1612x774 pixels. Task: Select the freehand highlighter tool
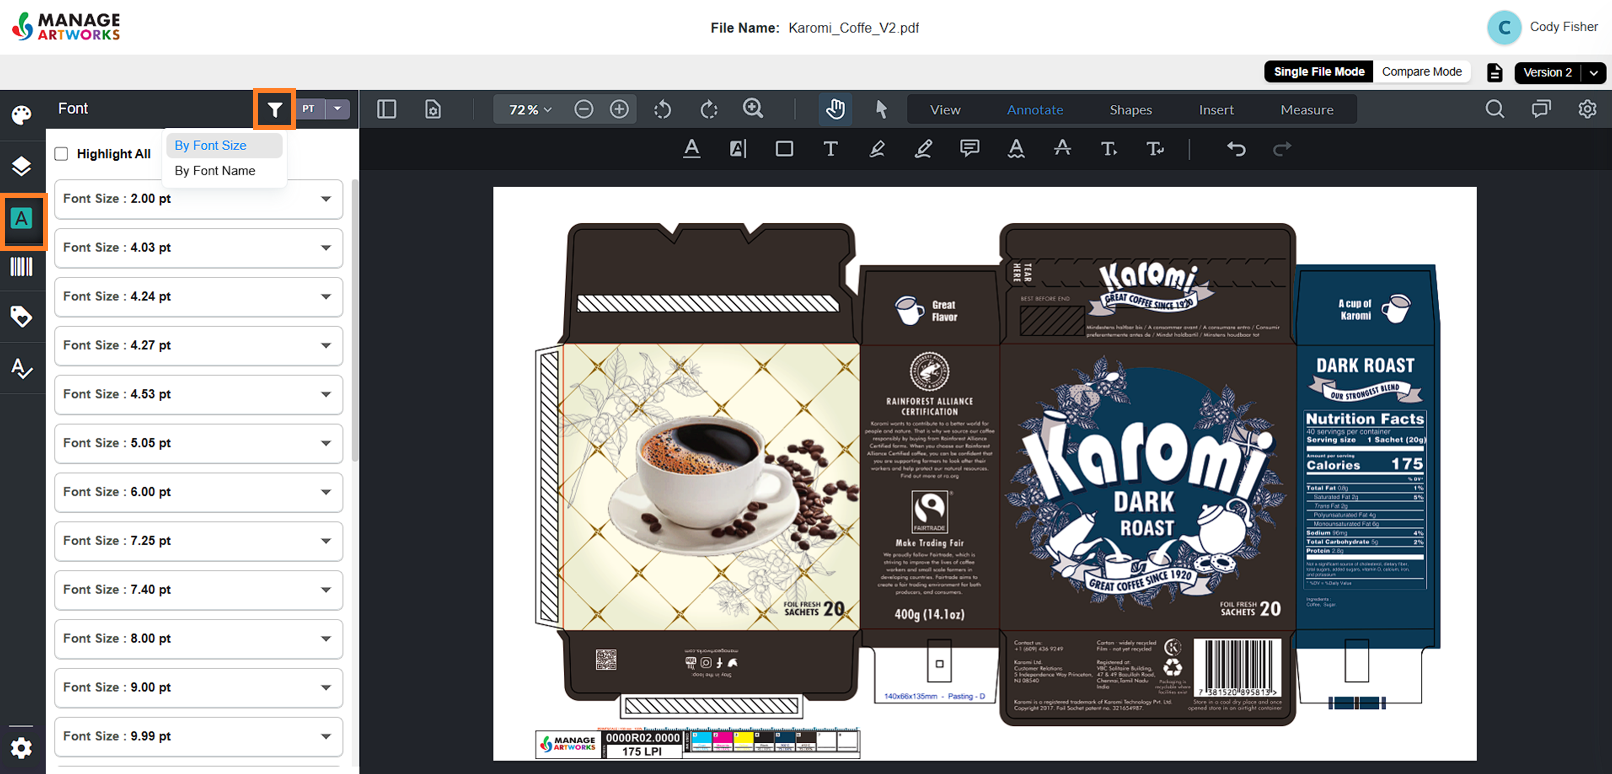(877, 149)
